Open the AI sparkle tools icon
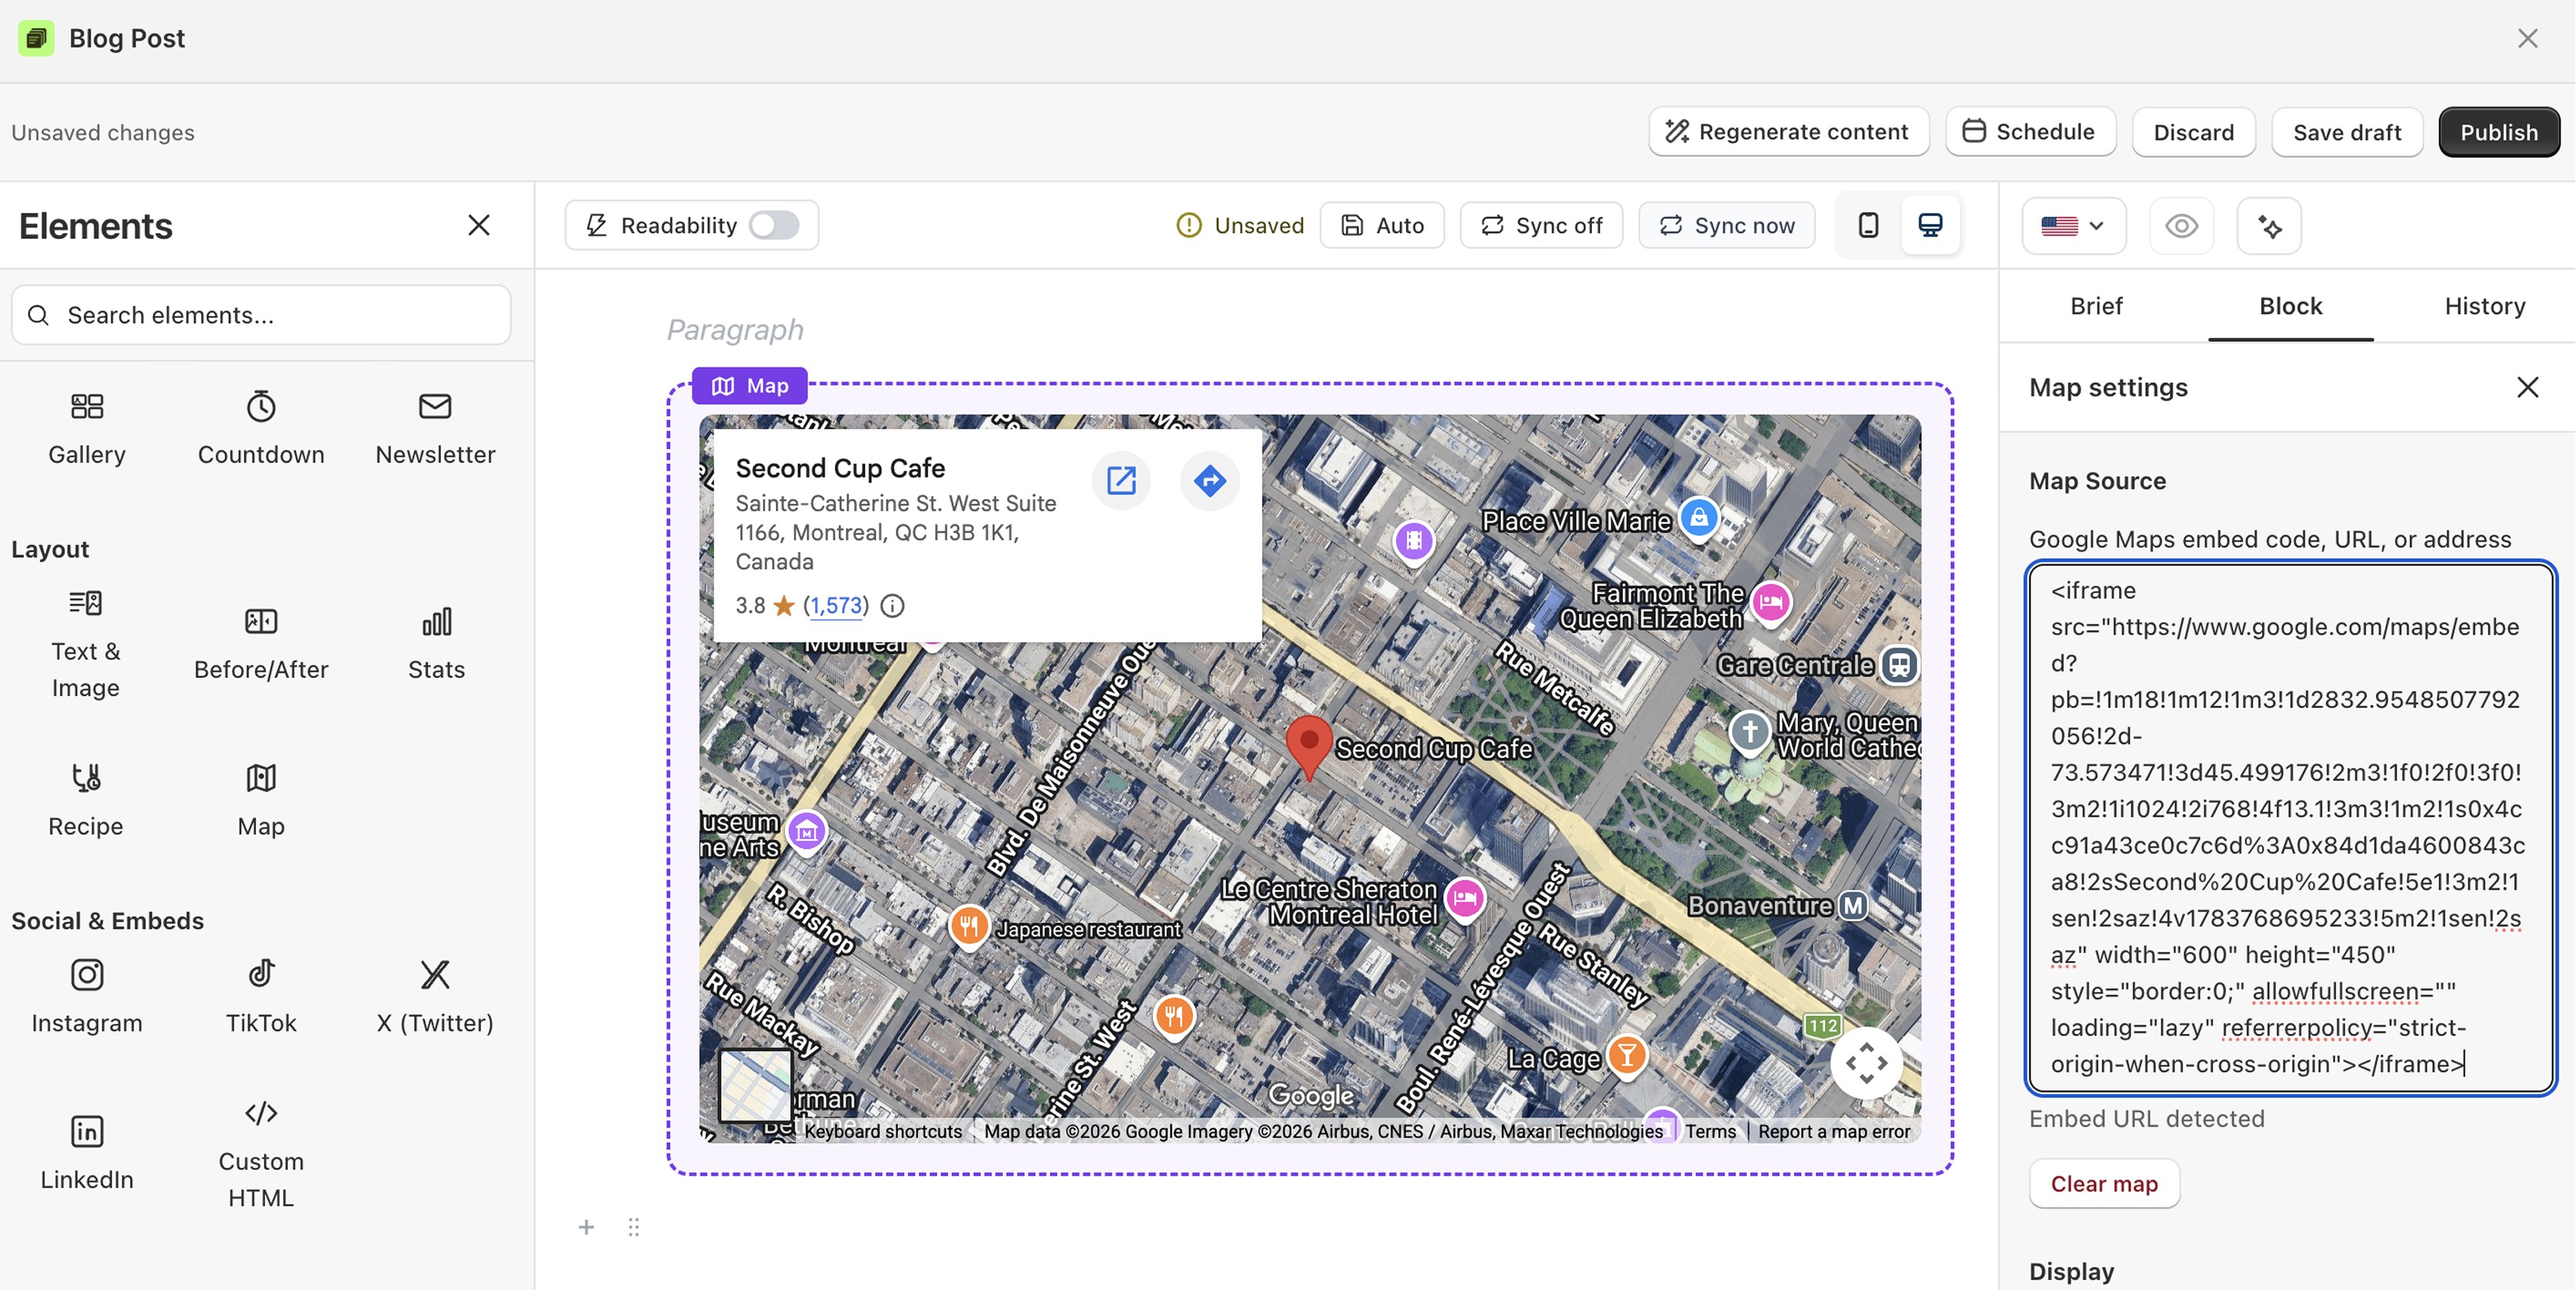The image size is (2576, 1290). tap(2269, 226)
